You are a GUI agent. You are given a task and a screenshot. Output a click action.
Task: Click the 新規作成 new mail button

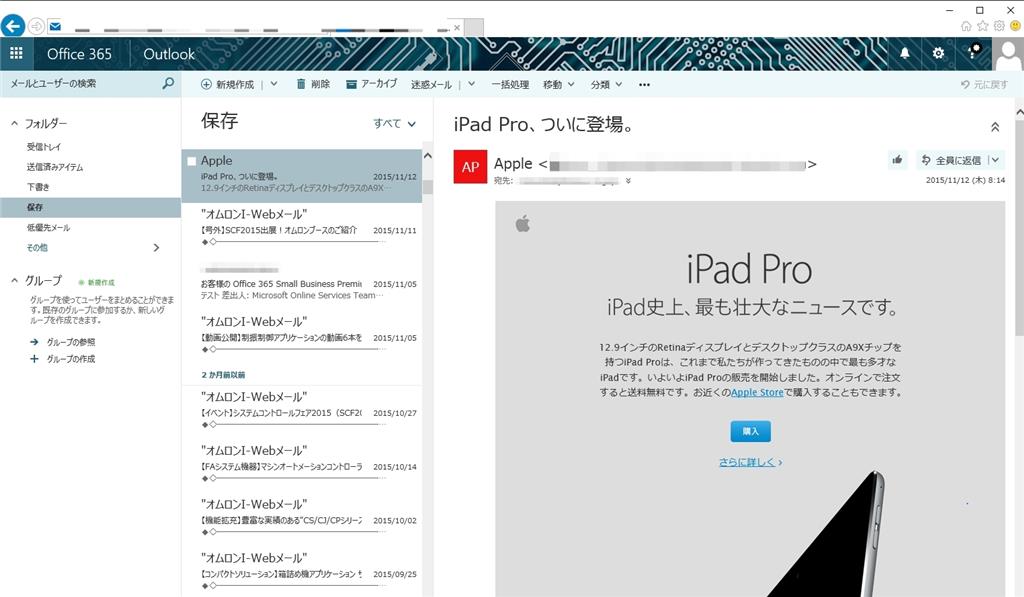pos(227,84)
